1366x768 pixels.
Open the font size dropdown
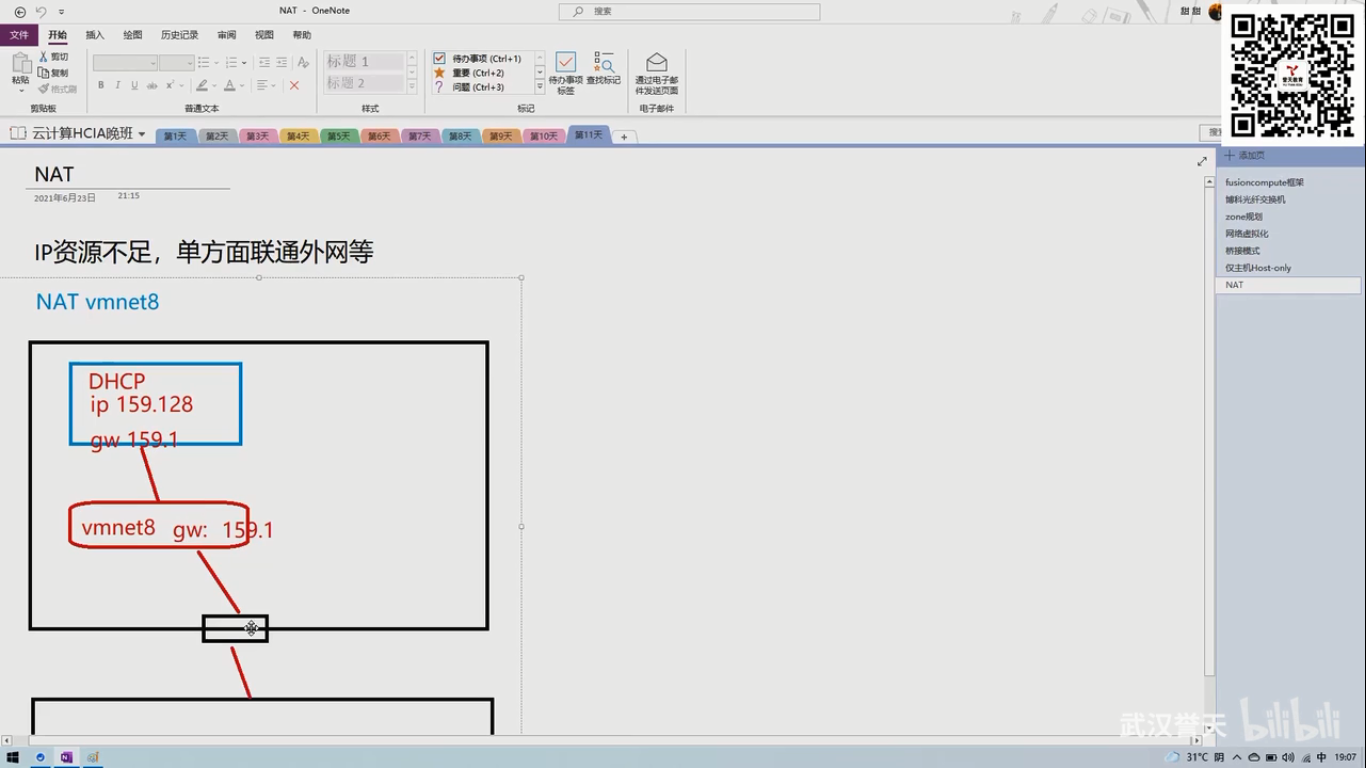[189, 63]
